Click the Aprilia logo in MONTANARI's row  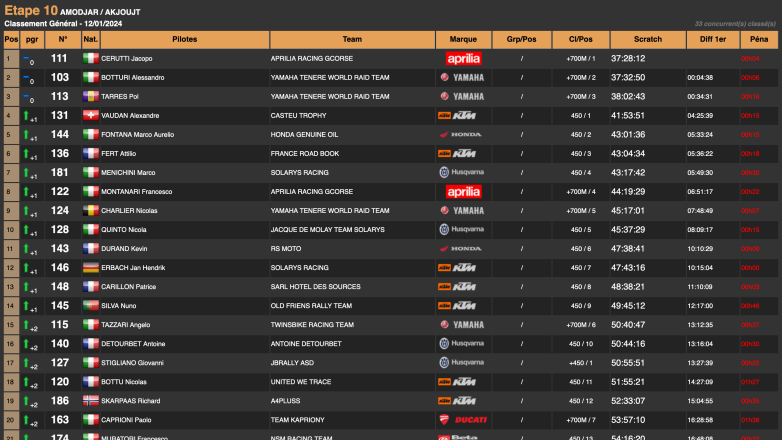coord(463,192)
